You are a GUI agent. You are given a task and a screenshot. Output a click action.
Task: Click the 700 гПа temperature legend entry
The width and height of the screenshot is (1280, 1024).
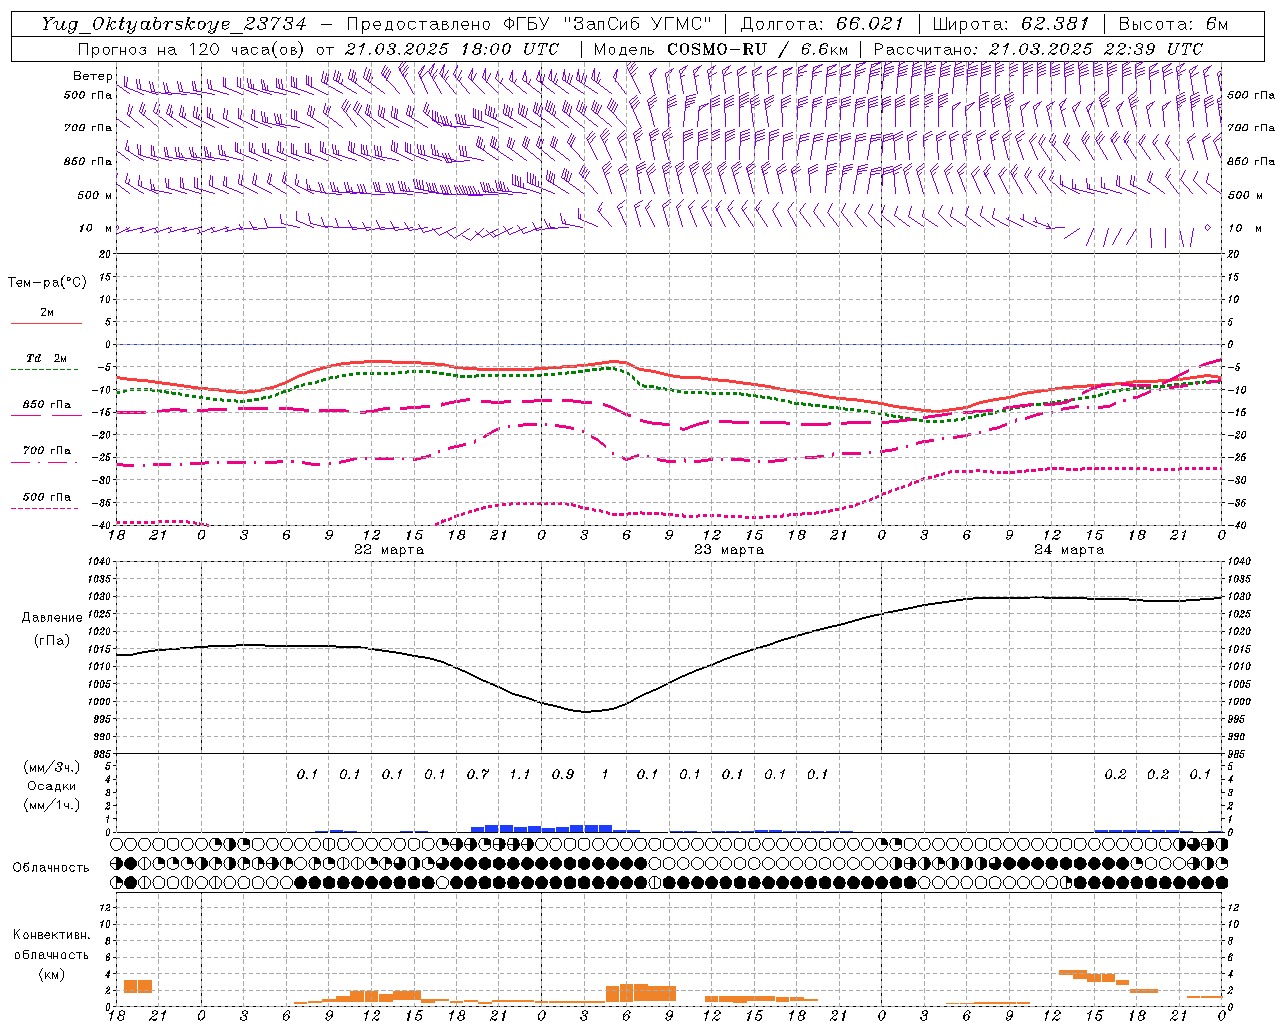[x=46, y=454]
